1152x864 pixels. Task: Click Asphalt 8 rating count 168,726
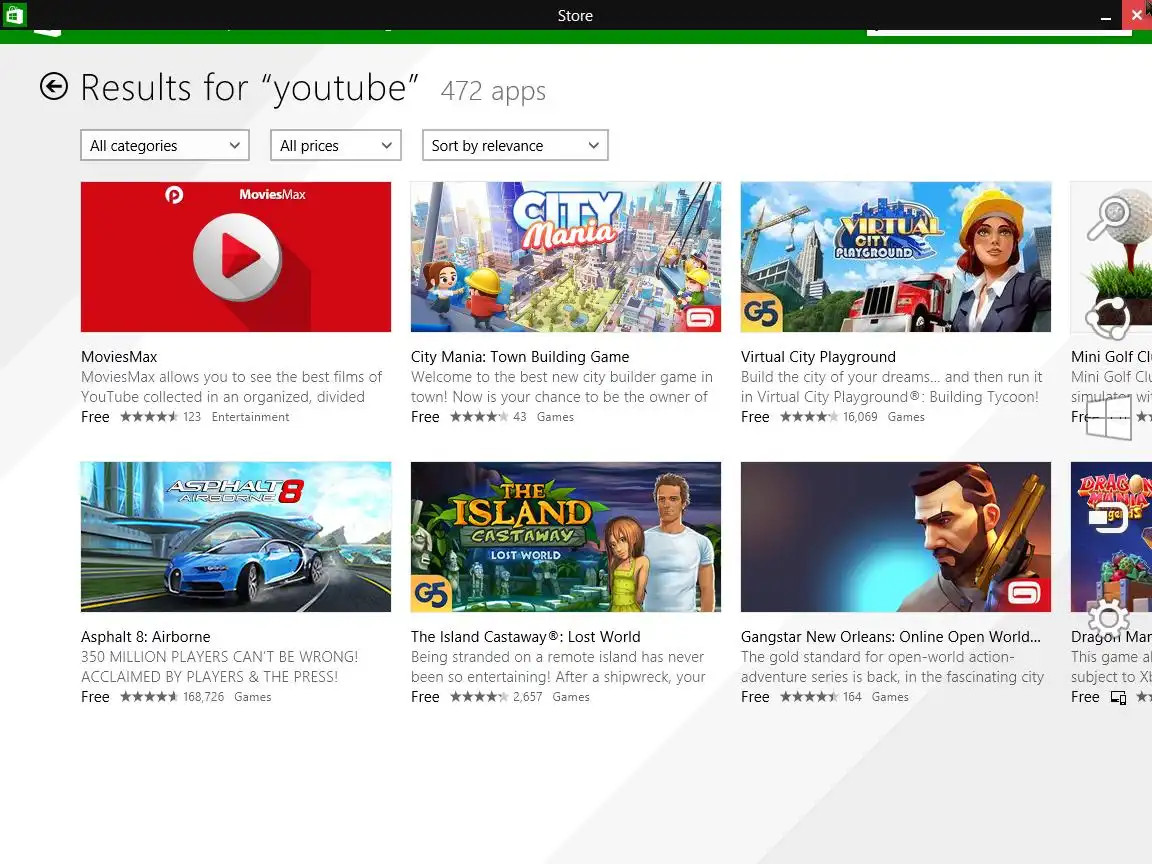pos(204,697)
